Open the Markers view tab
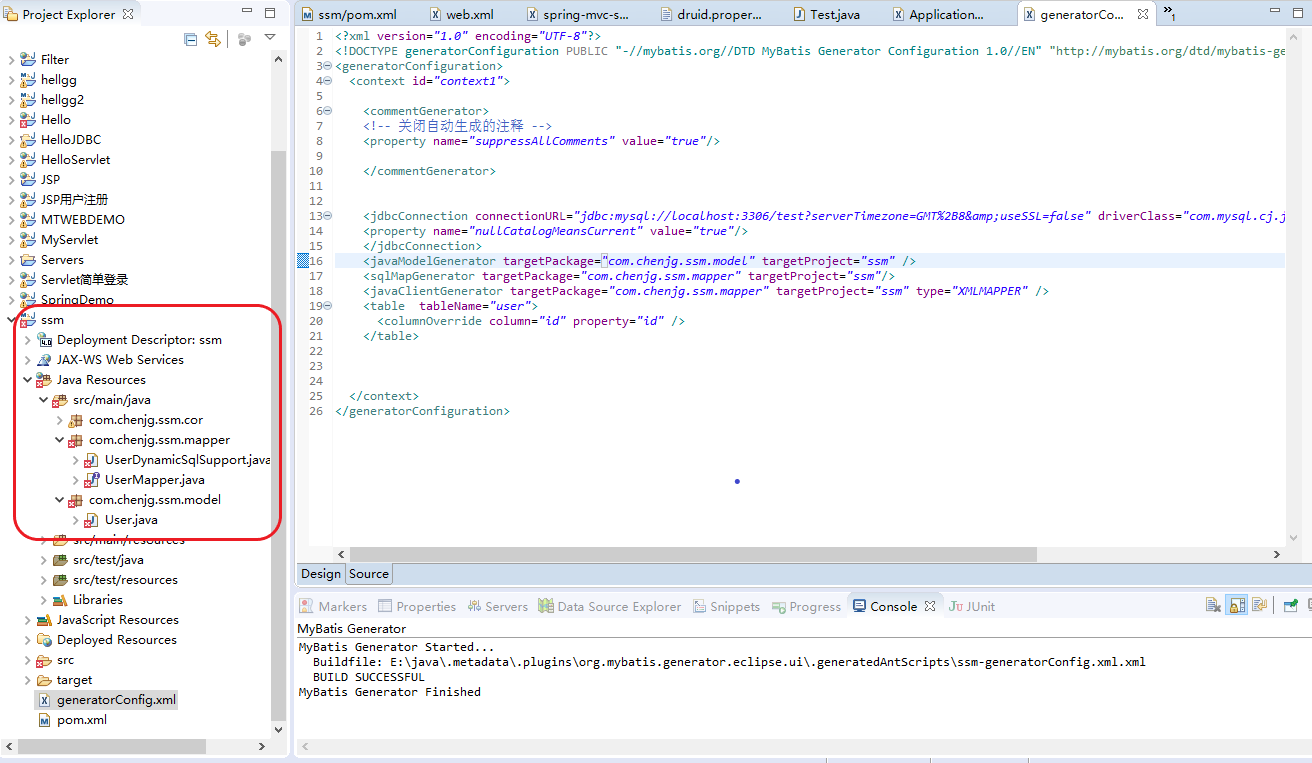Viewport: 1312px width, 763px height. point(333,606)
